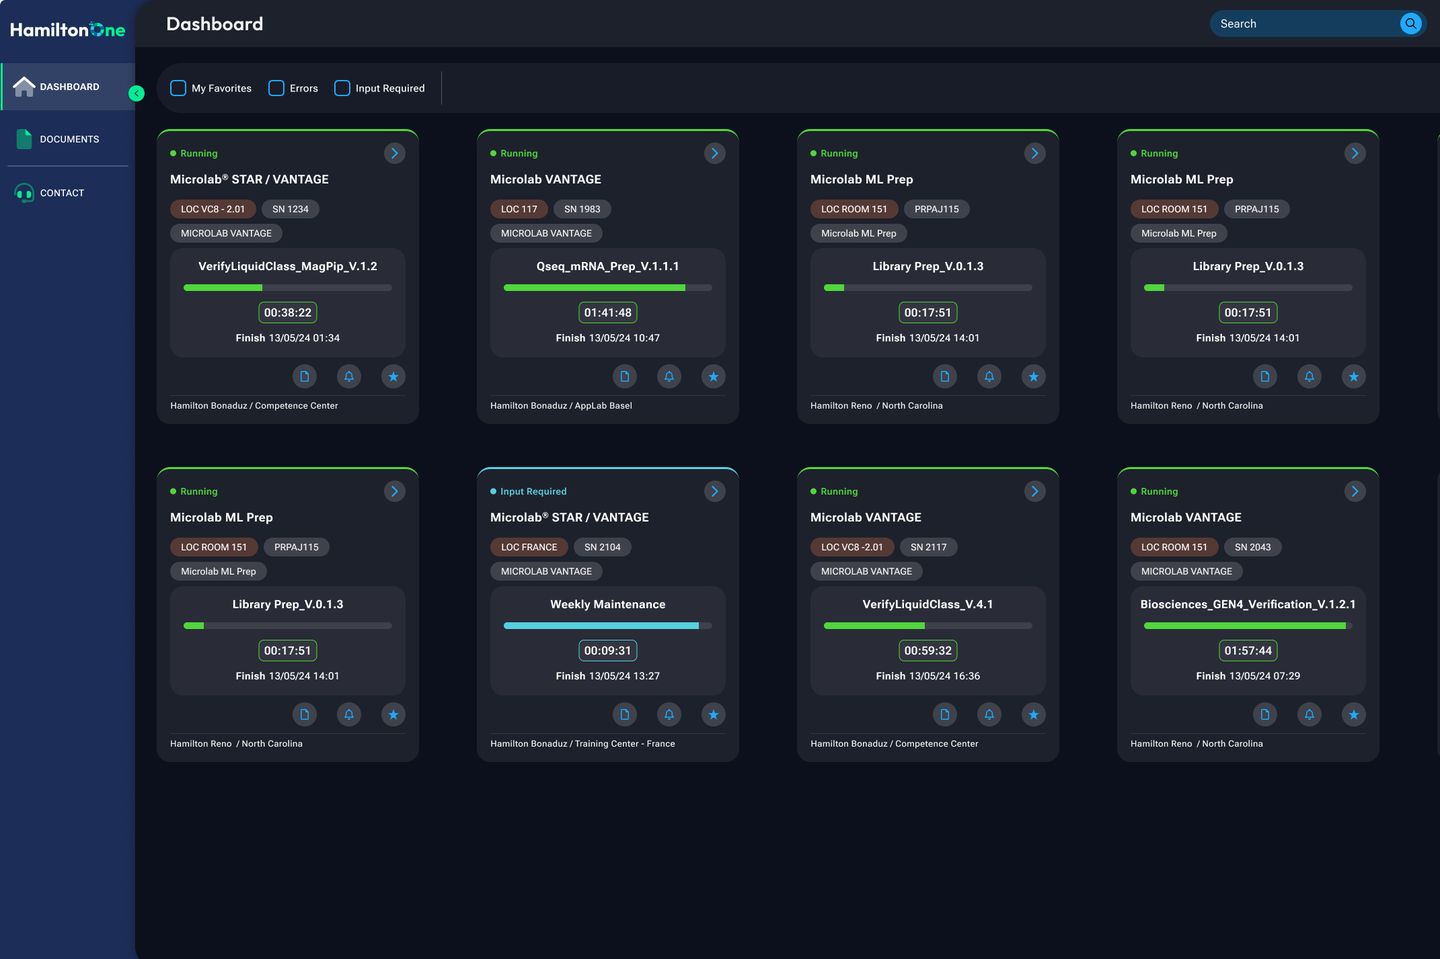This screenshot has height=959, width=1440.
Task: Click 'Finish 13/05/24 13:27' text
Action: (608, 676)
